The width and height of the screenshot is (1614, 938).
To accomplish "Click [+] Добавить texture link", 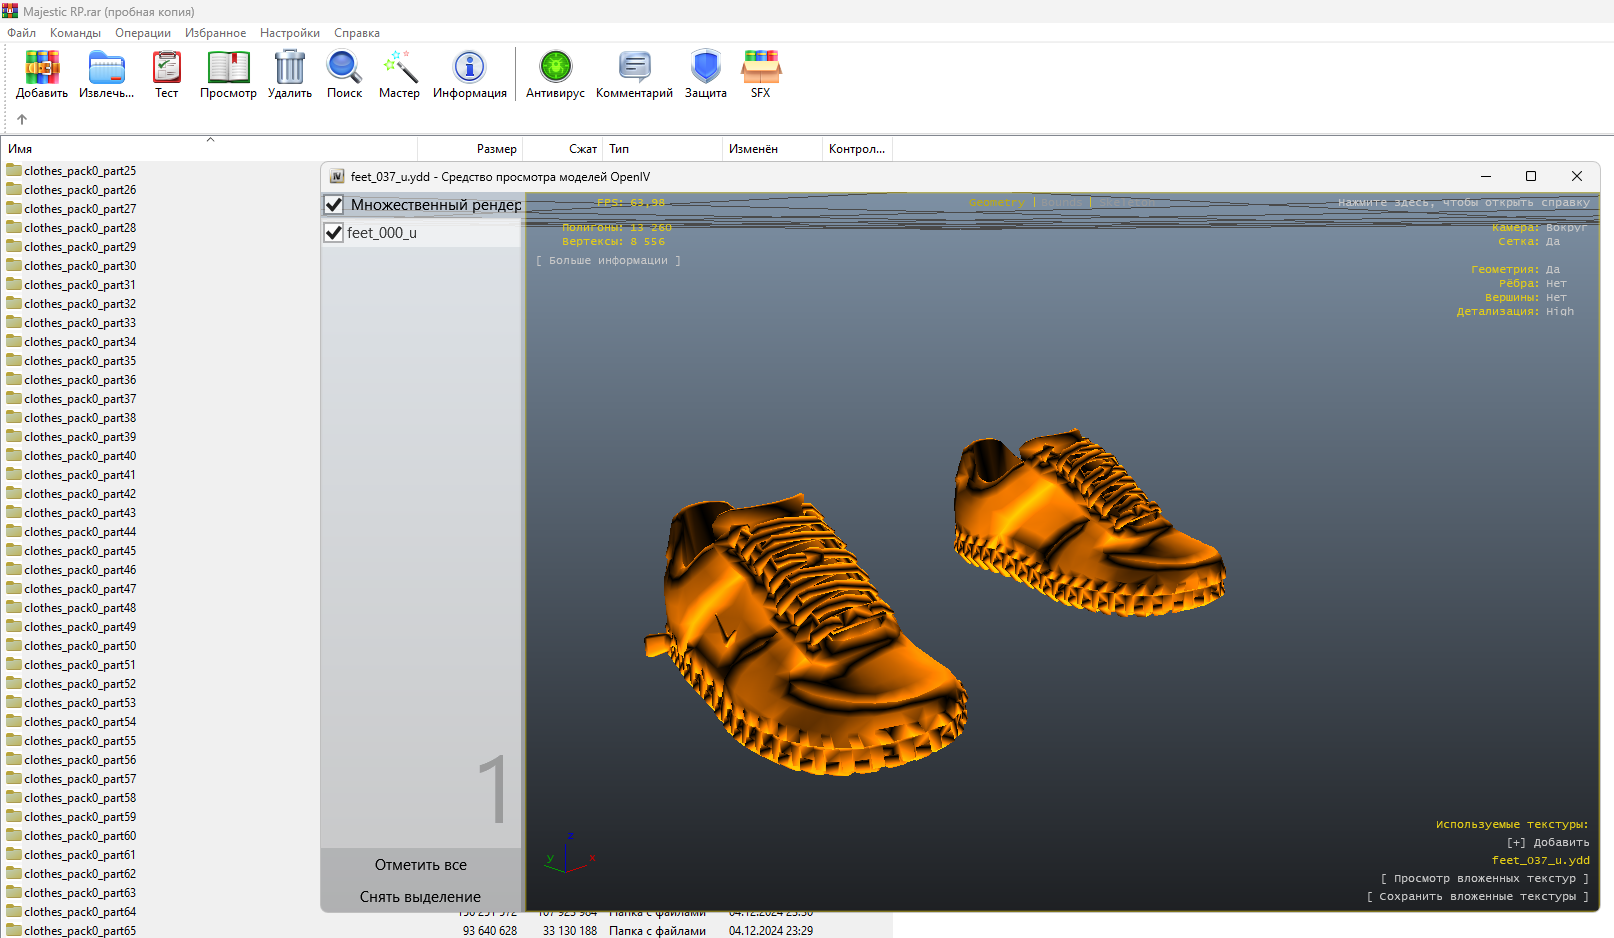I will coord(1548,843).
